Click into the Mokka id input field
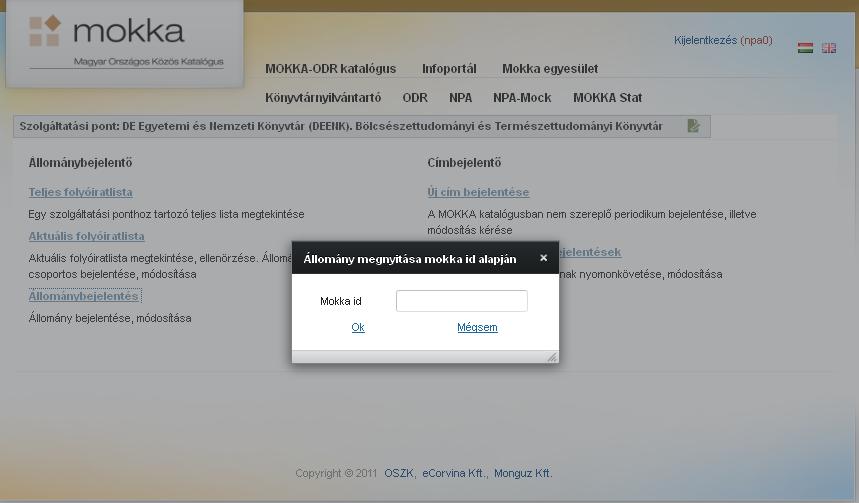This screenshot has width=859, height=503. coord(461,301)
